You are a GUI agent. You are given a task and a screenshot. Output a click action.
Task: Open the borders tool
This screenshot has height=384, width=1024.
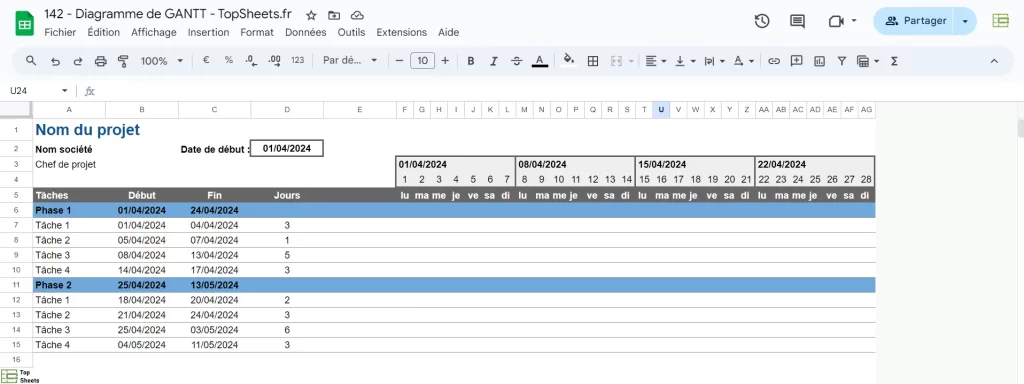(x=593, y=61)
